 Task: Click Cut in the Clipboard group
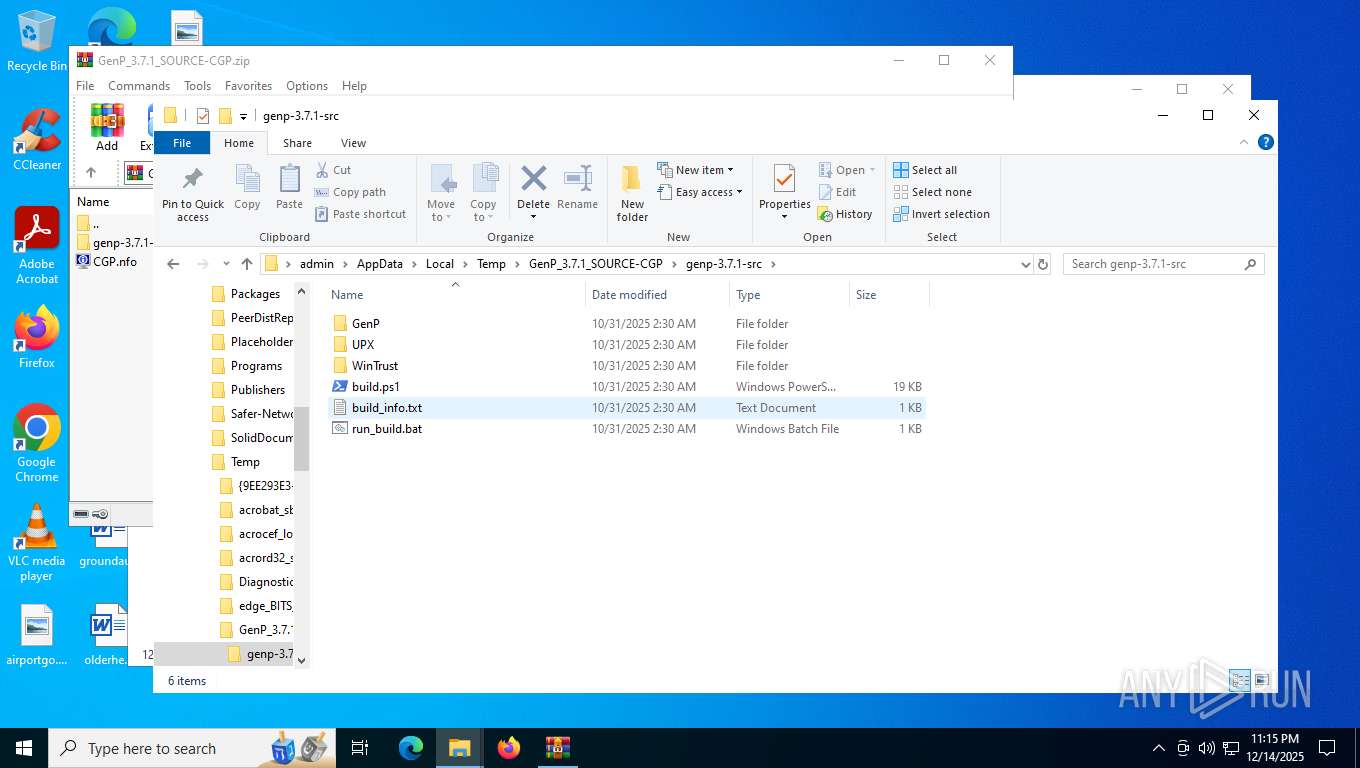tap(333, 170)
